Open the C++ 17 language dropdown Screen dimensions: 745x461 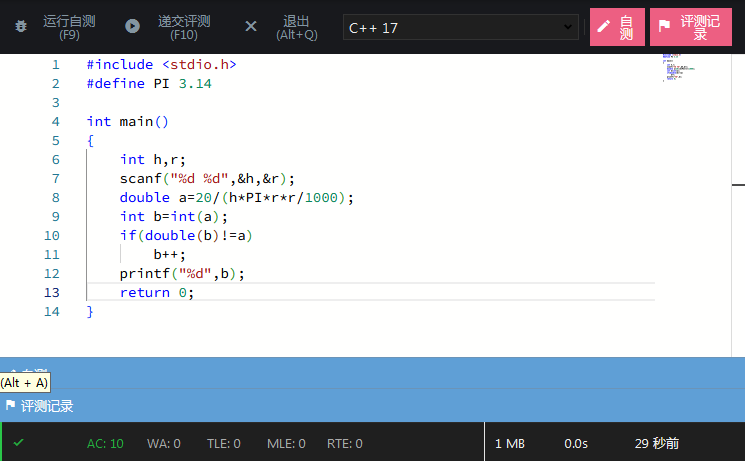tap(460, 27)
